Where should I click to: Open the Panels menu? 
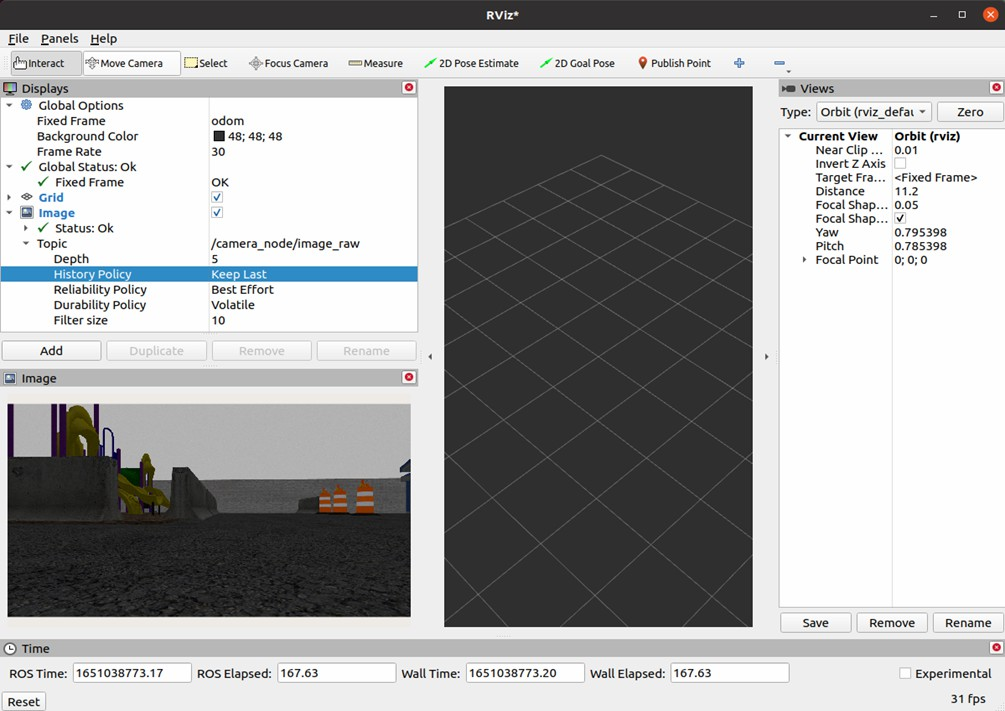click(x=60, y=38)
